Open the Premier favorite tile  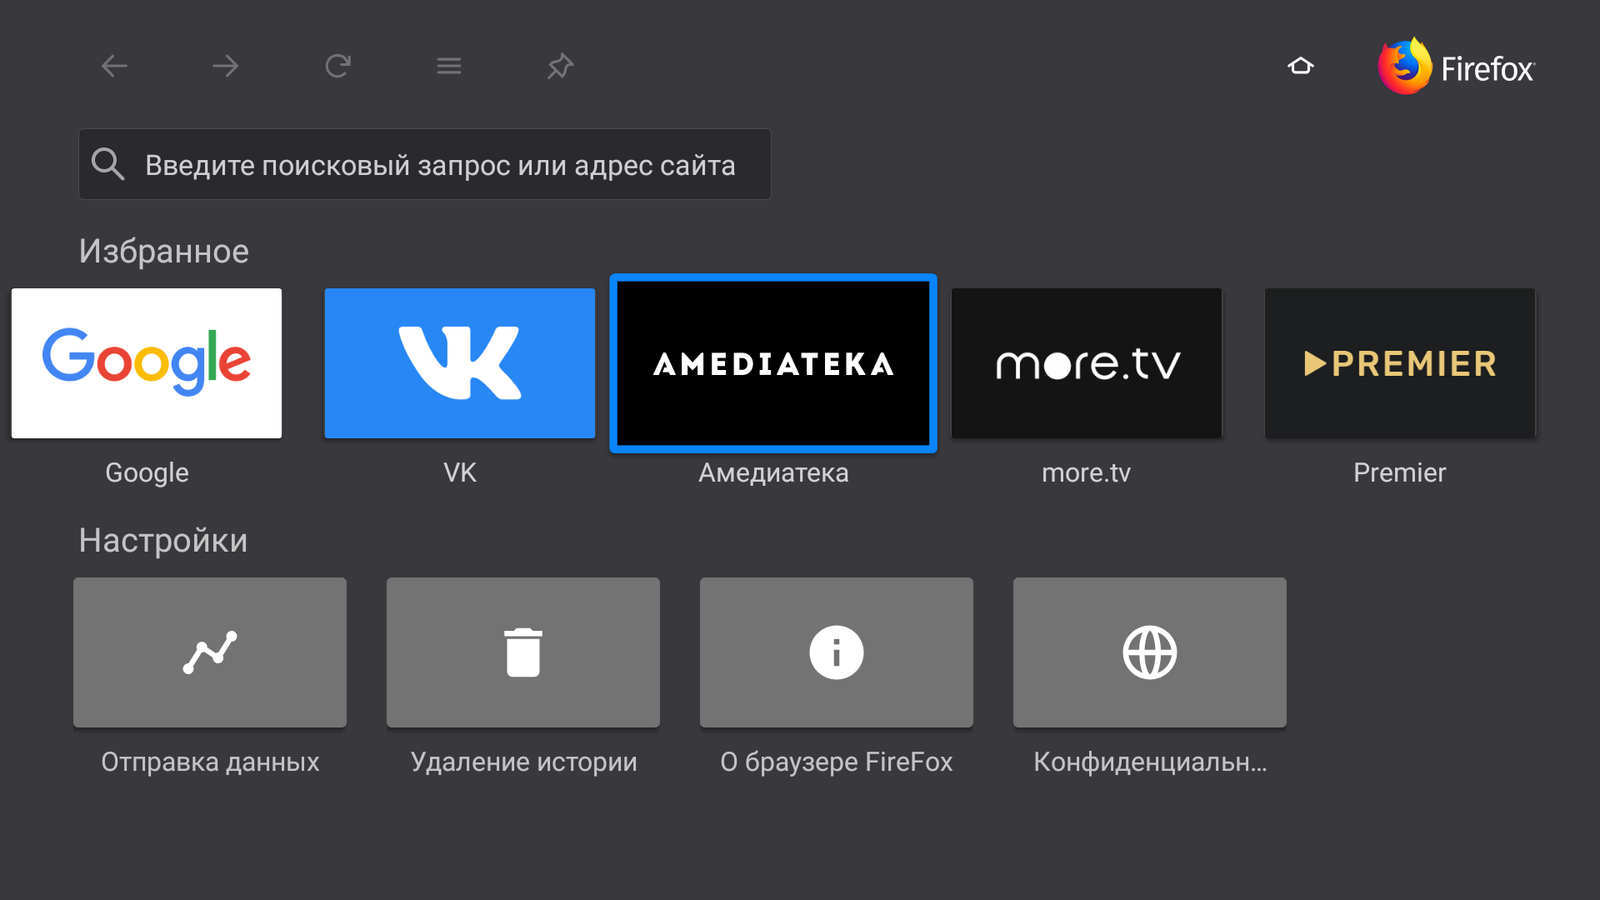pos(1400,363)
